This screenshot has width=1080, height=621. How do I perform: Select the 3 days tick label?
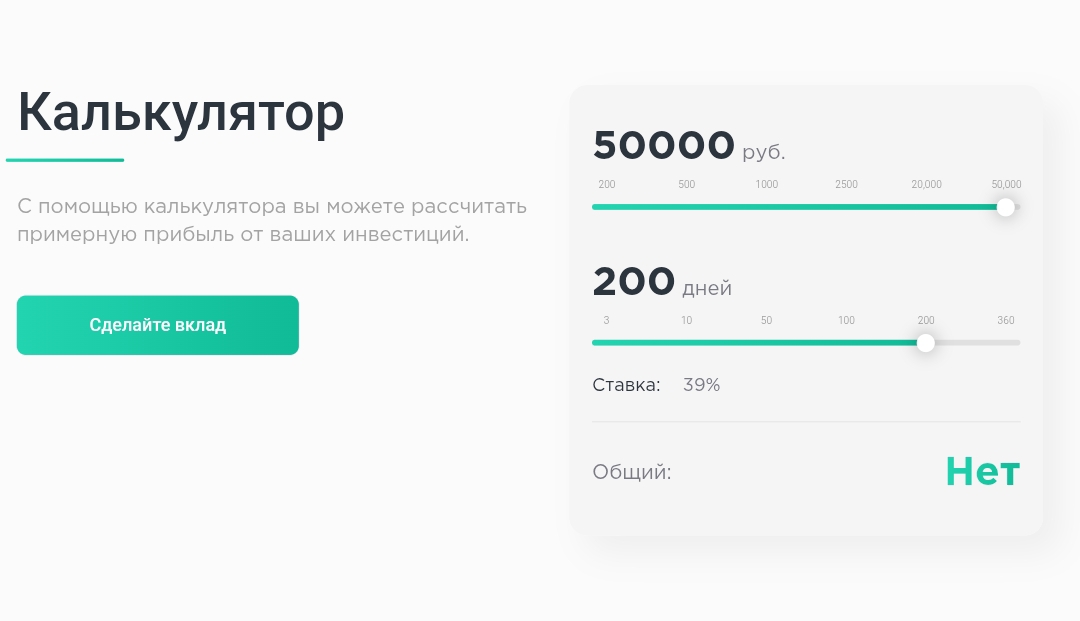coord(607,321)
